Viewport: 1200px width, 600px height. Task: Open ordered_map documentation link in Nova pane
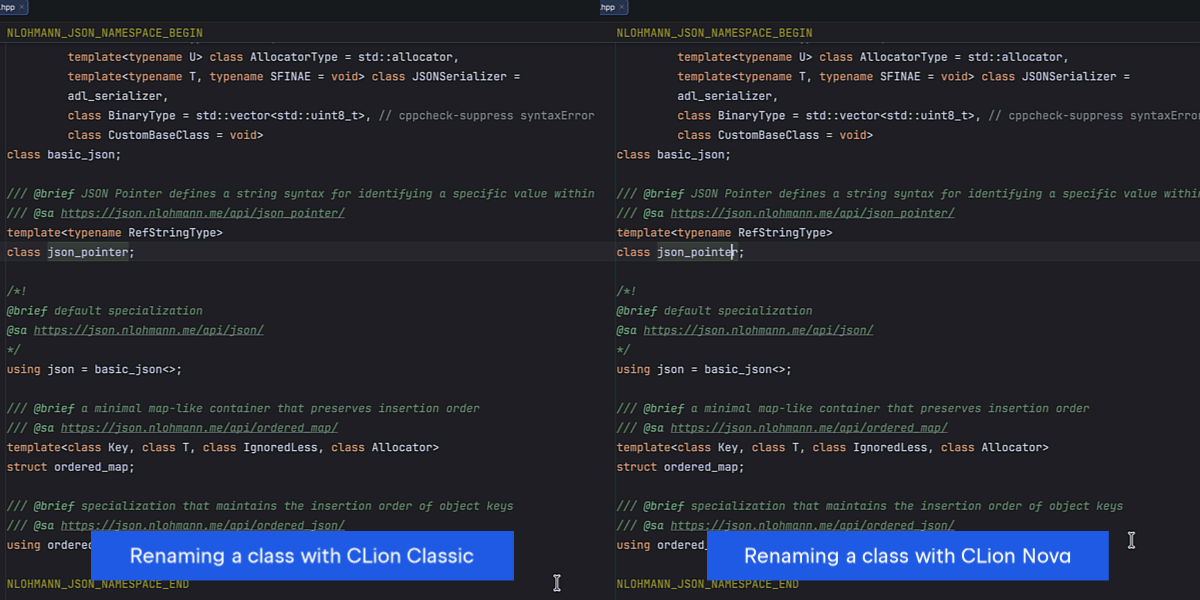(x=808, y=428)
